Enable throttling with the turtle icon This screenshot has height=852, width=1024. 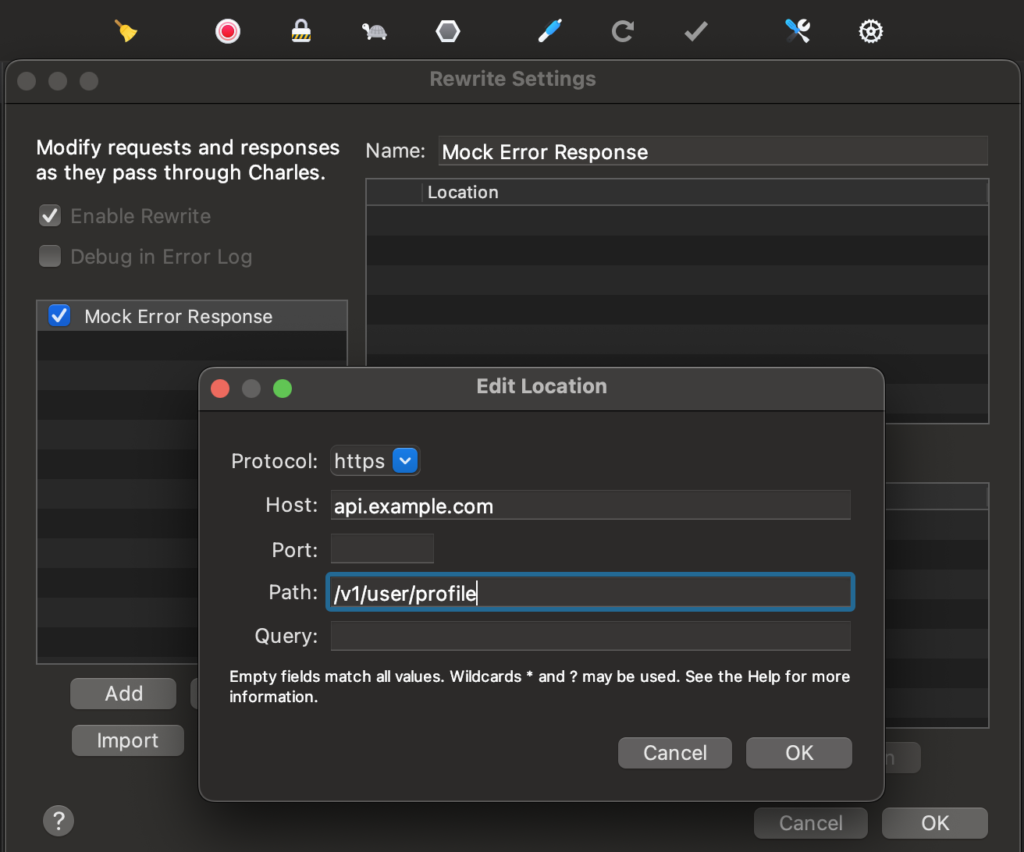click(374, 31)
